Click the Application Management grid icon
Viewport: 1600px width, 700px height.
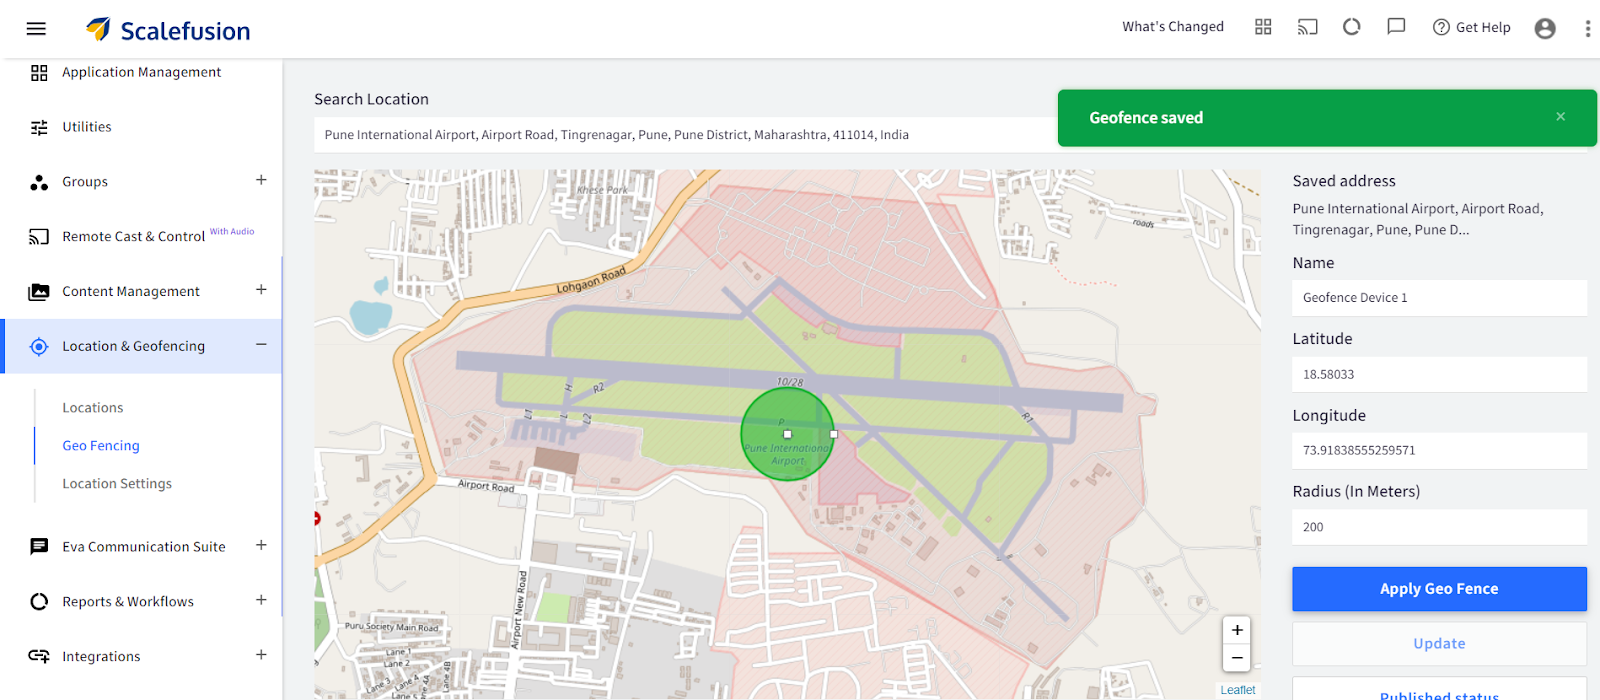click(x=39, y=73)
